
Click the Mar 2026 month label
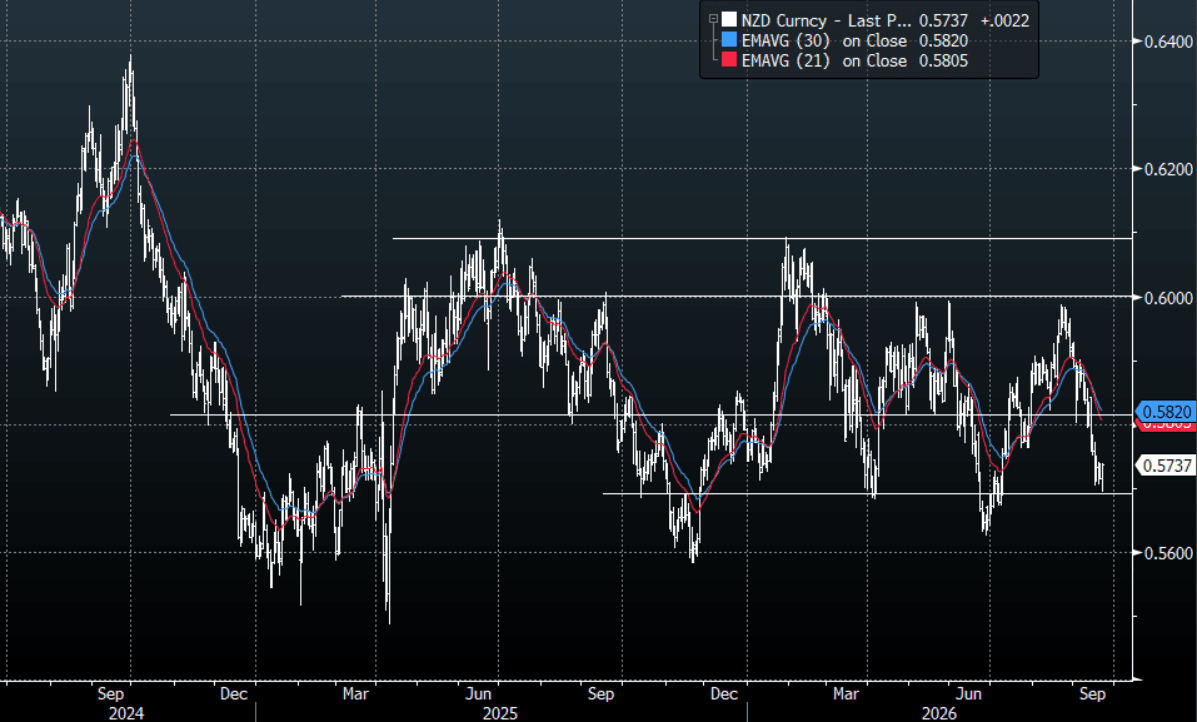[846, 694]
